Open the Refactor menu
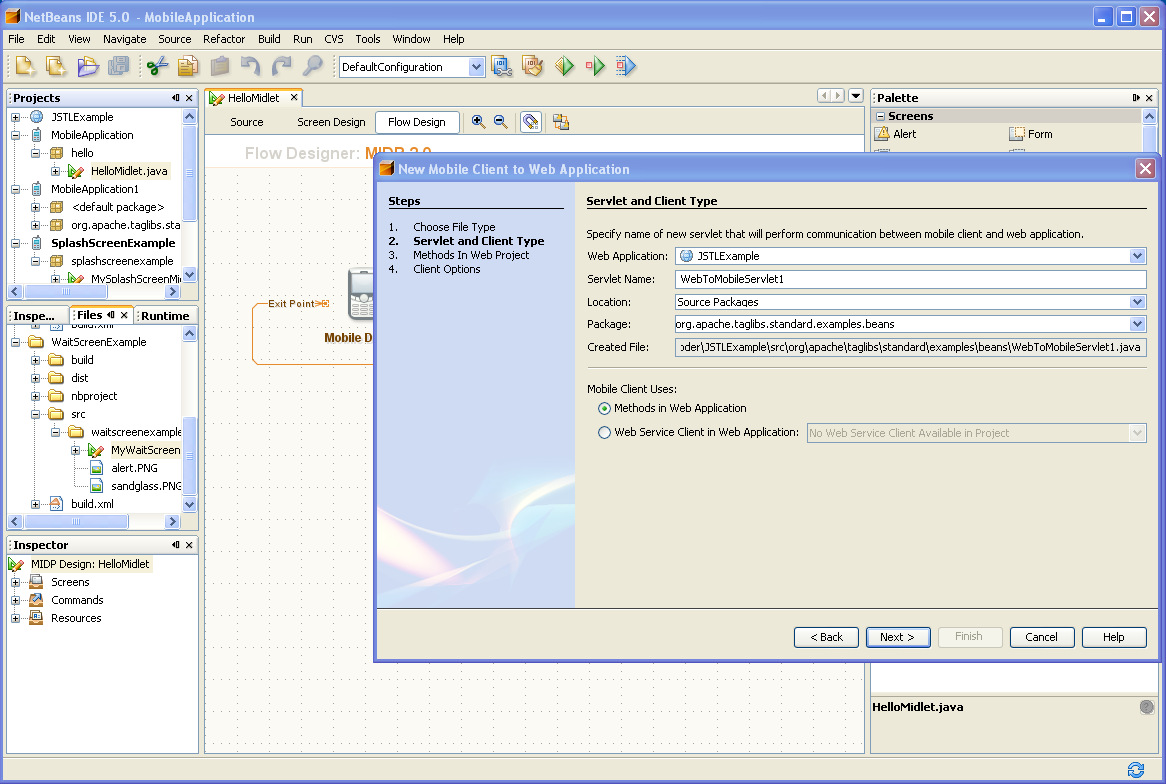This screenshot has height=784, width=1166. pyautogui.click(x=224, y=39)
